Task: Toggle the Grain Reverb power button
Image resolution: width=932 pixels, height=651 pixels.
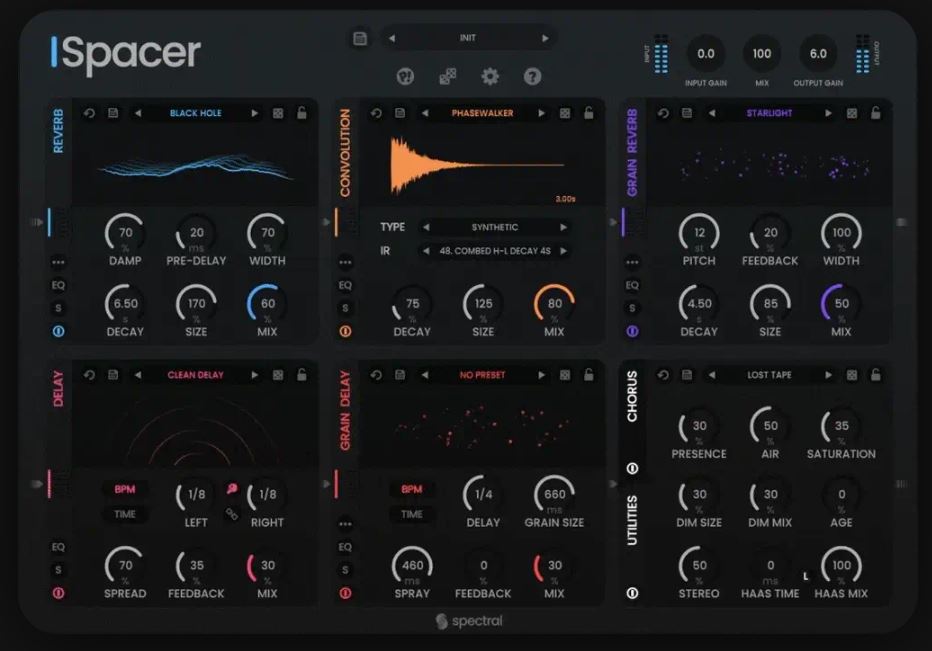Action: click(x=632, y=331)
